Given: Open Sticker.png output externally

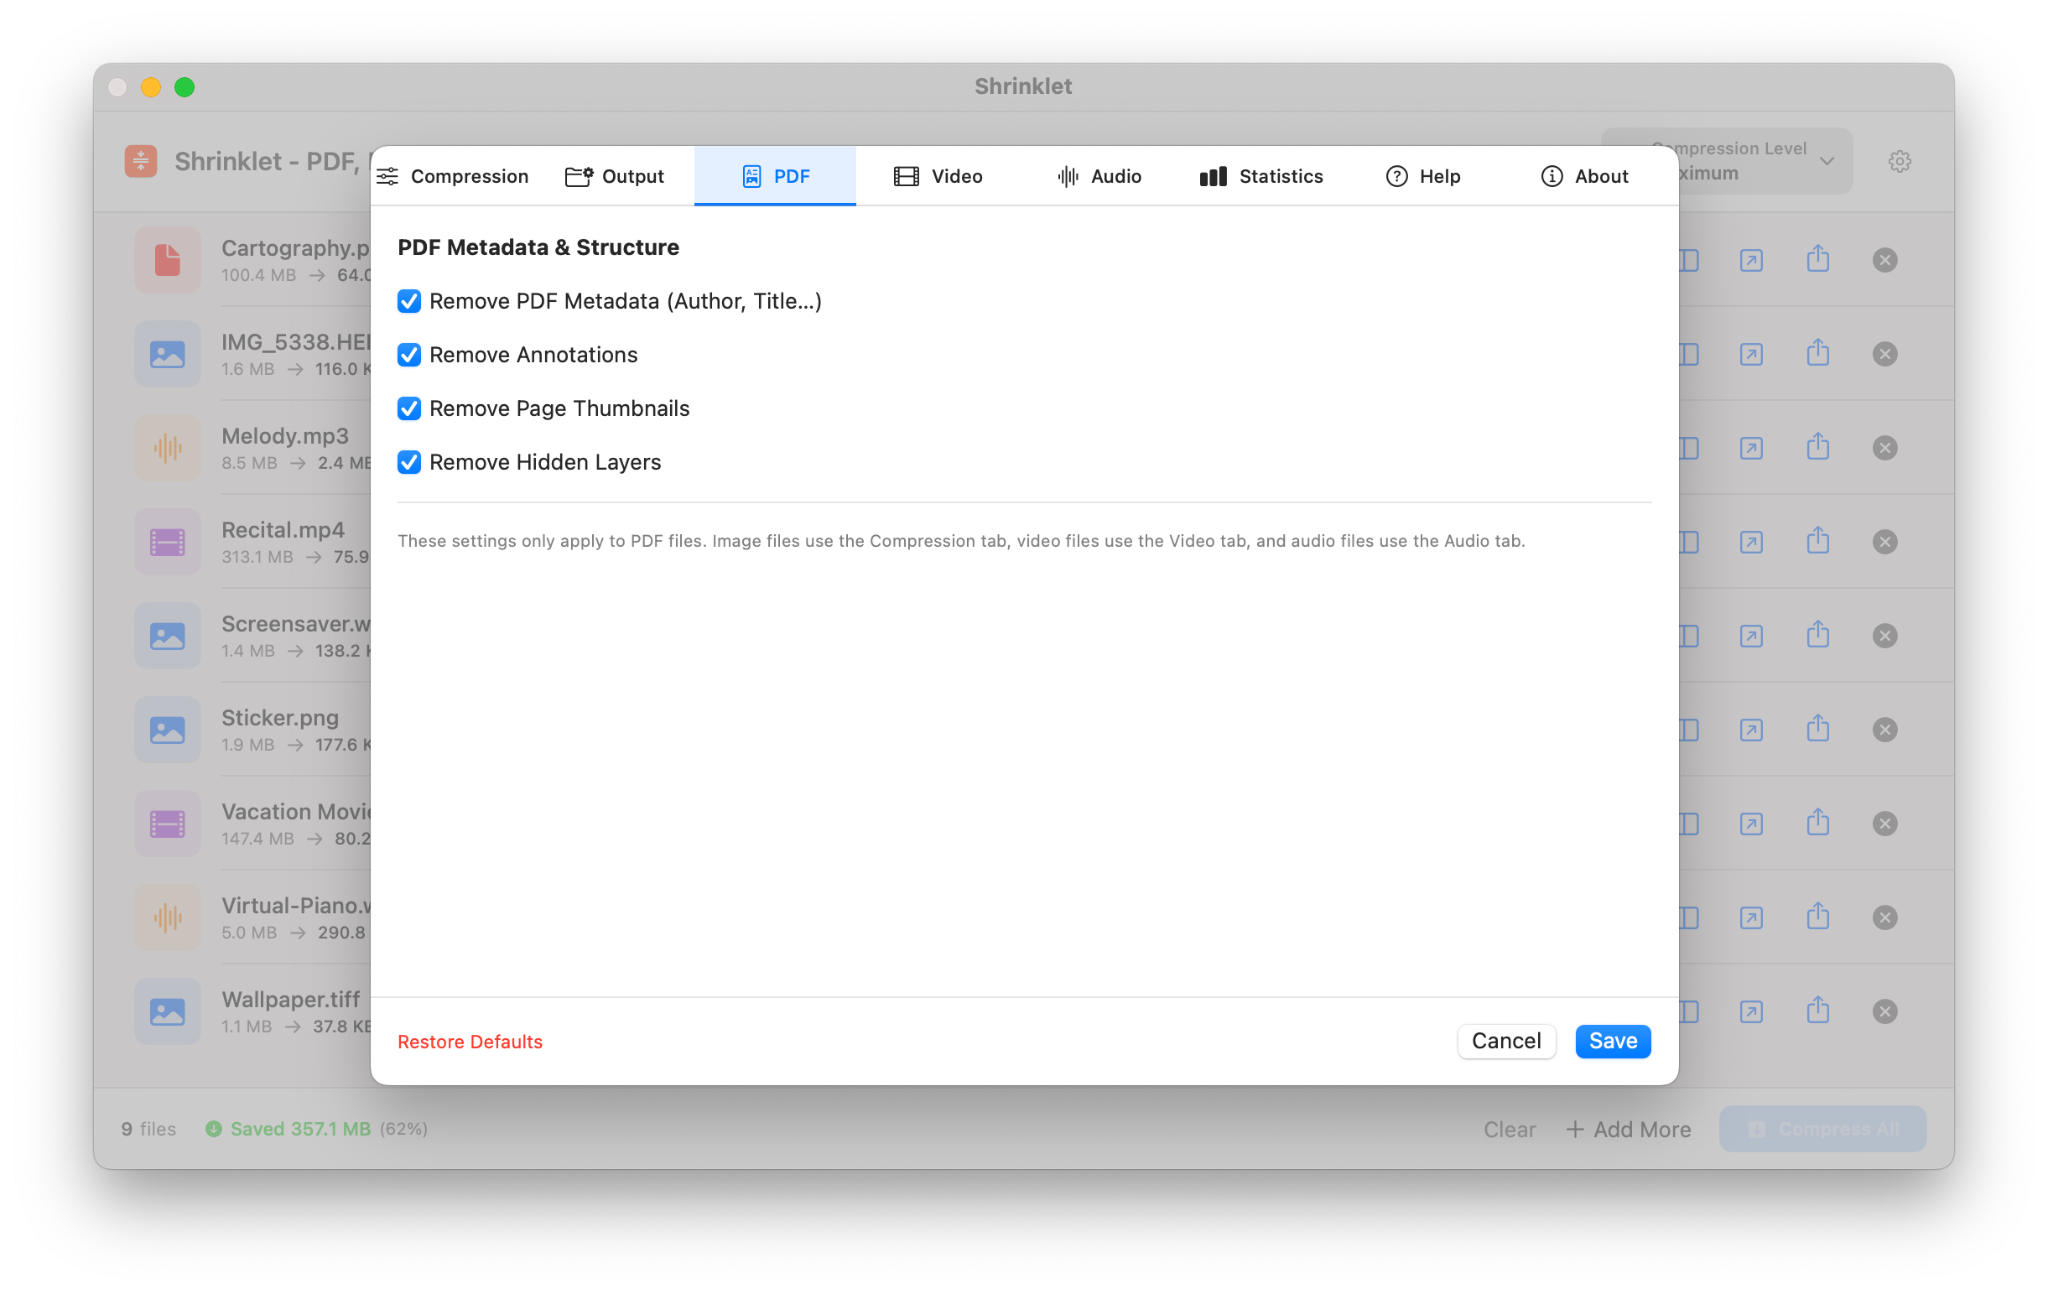Looking at the screenshot, I should 1751,730.
